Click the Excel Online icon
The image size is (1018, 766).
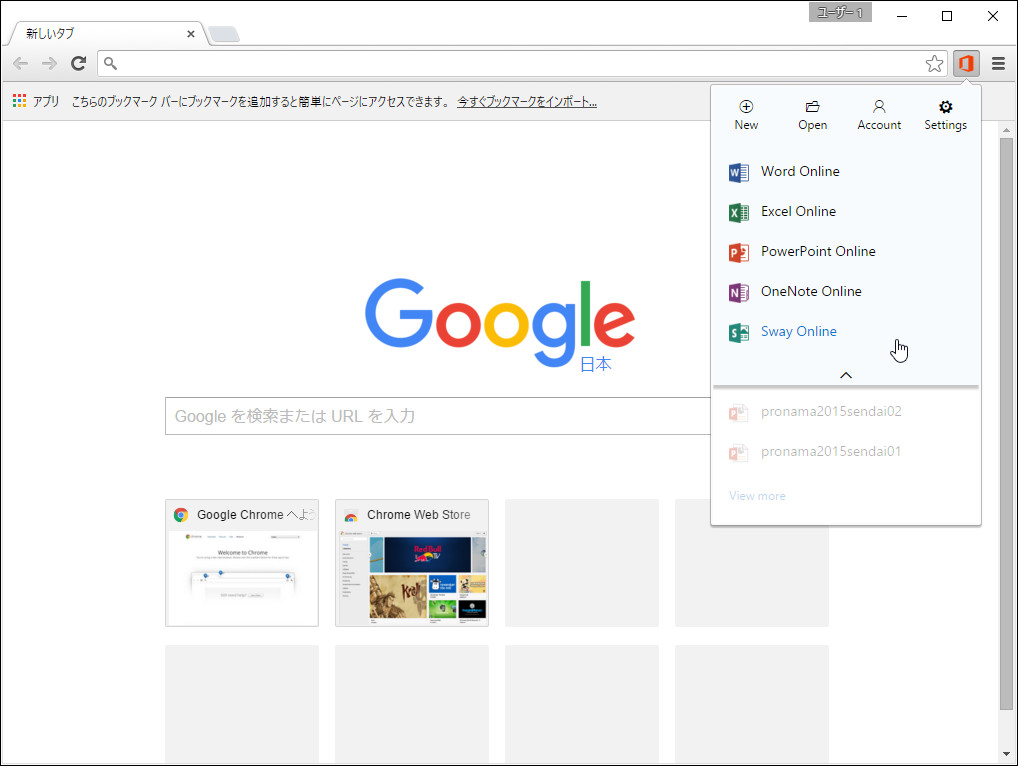pyautogui.click(x=739, y=212)
